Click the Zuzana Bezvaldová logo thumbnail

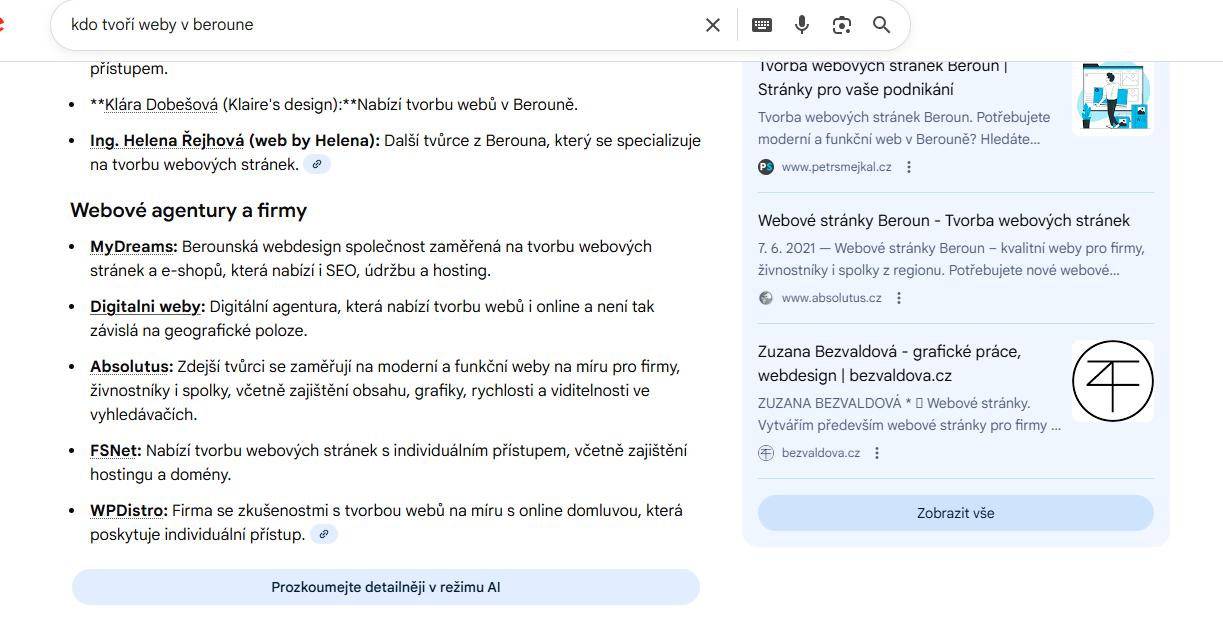[x=1112, y=381]
